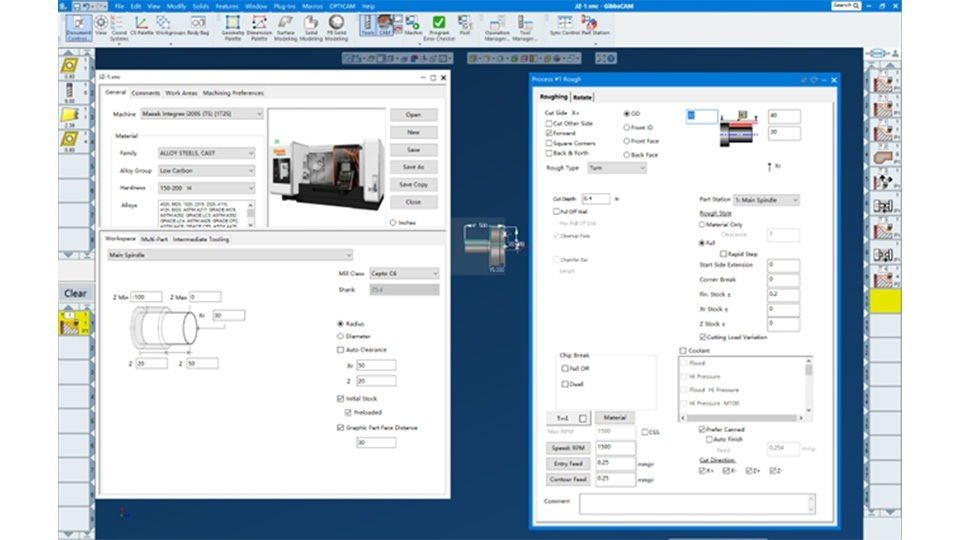Switch to the Comments tab

pyautogui.click(x=145, y=93)
